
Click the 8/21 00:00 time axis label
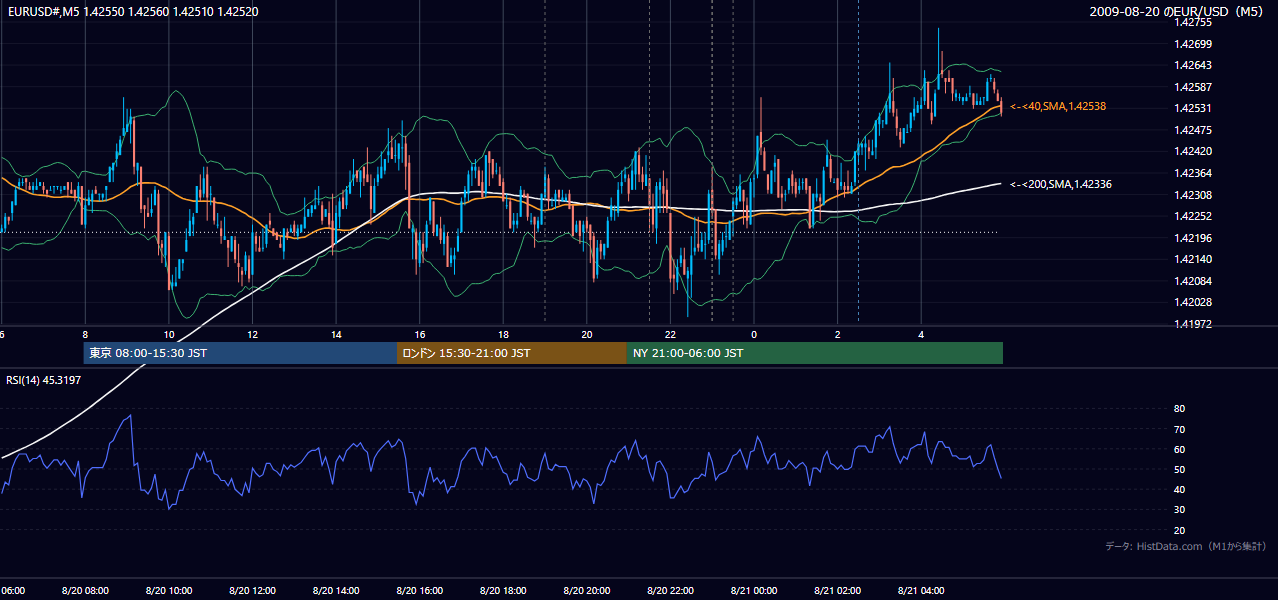754,591
